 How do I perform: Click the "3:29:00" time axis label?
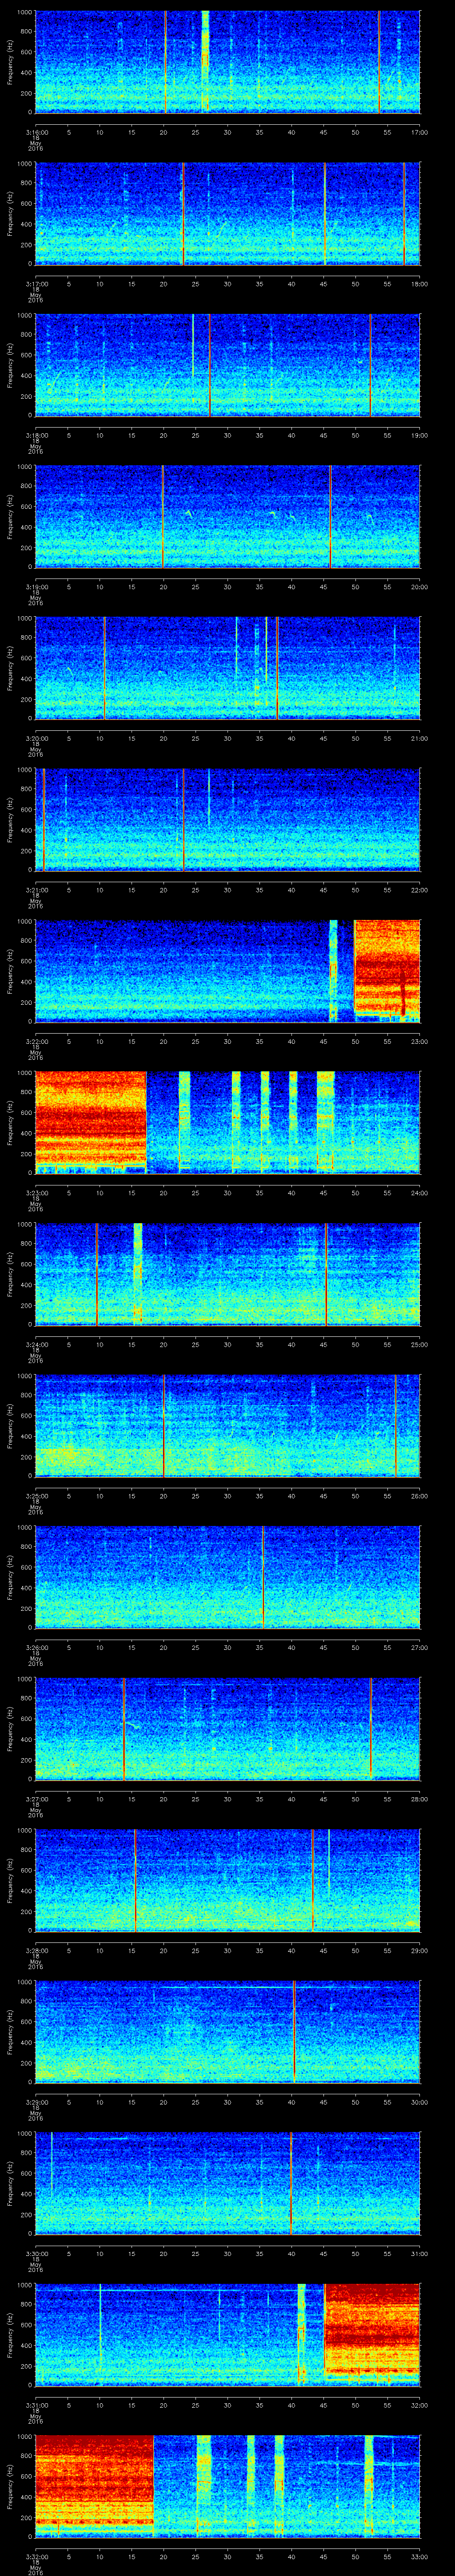click(x=37, y=2101)
